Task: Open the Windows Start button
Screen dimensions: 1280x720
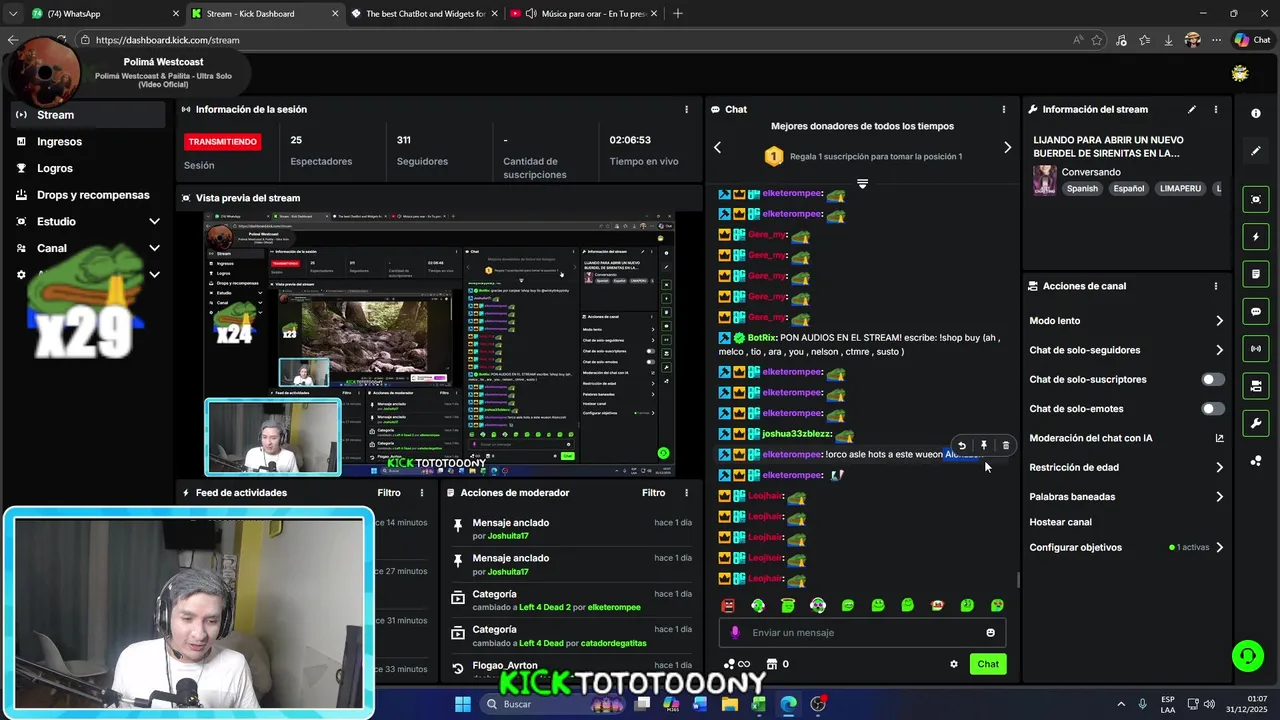Action: (x=463, y=704)
